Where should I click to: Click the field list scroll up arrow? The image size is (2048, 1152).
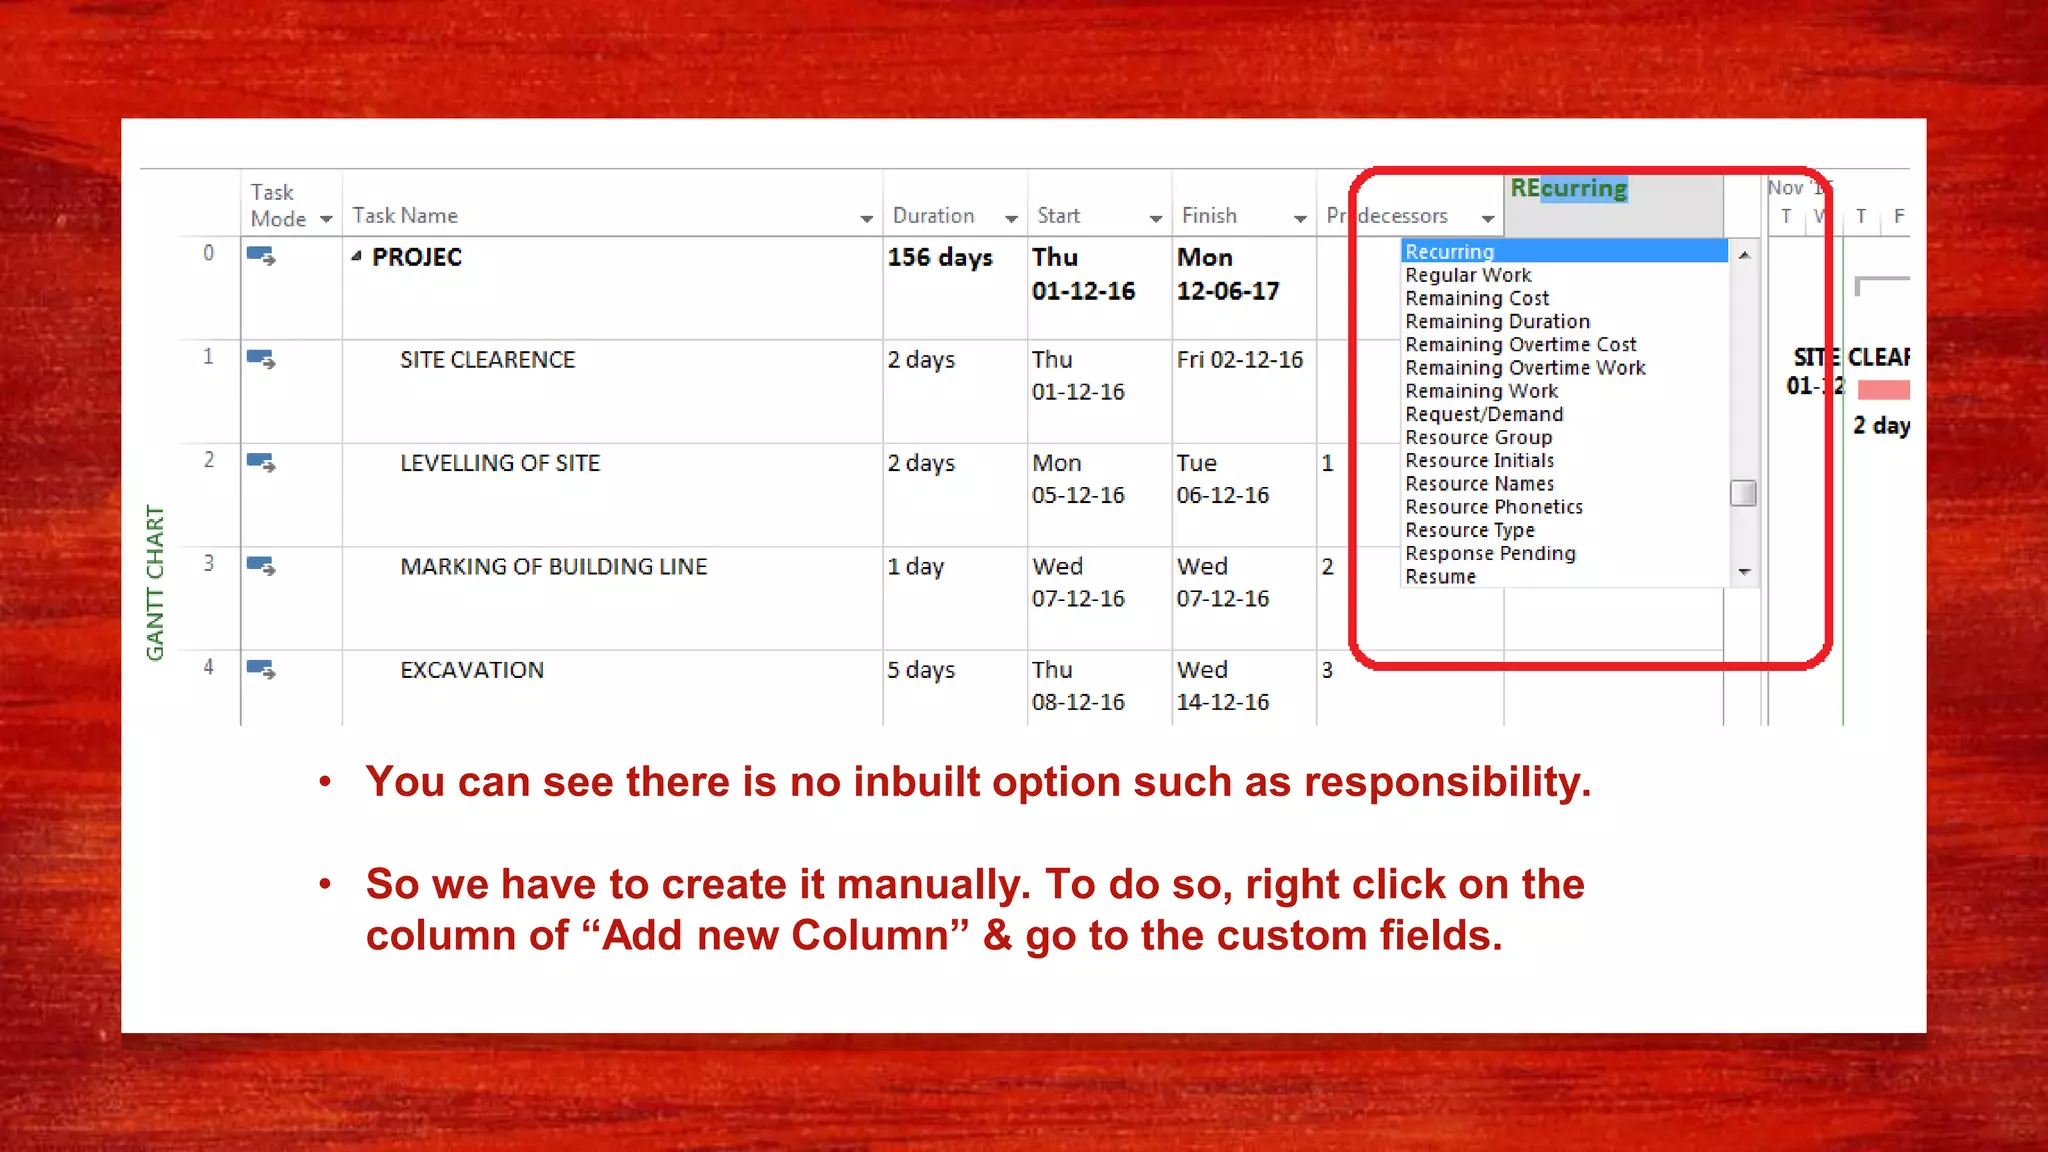click(x=1744, y=255)
